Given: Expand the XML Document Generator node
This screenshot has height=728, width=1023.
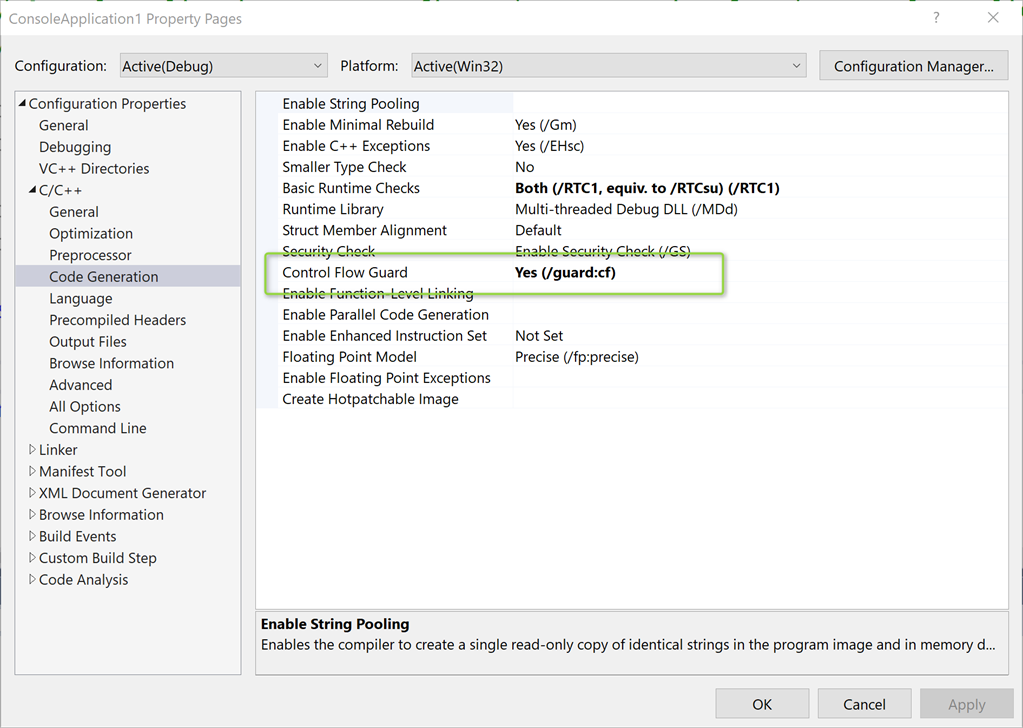Looking at the screenshot, I should click(x=30, y=493).
